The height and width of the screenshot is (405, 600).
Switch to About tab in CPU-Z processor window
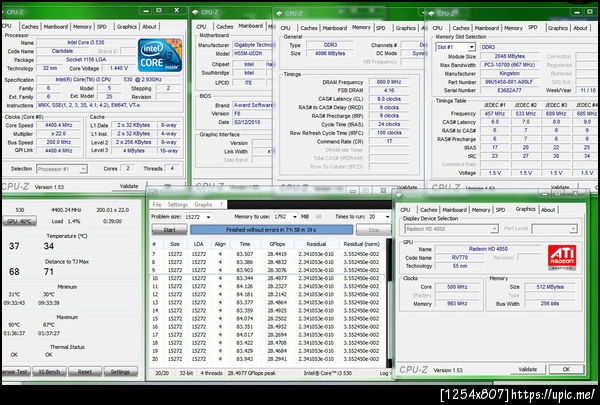[149, 26]
